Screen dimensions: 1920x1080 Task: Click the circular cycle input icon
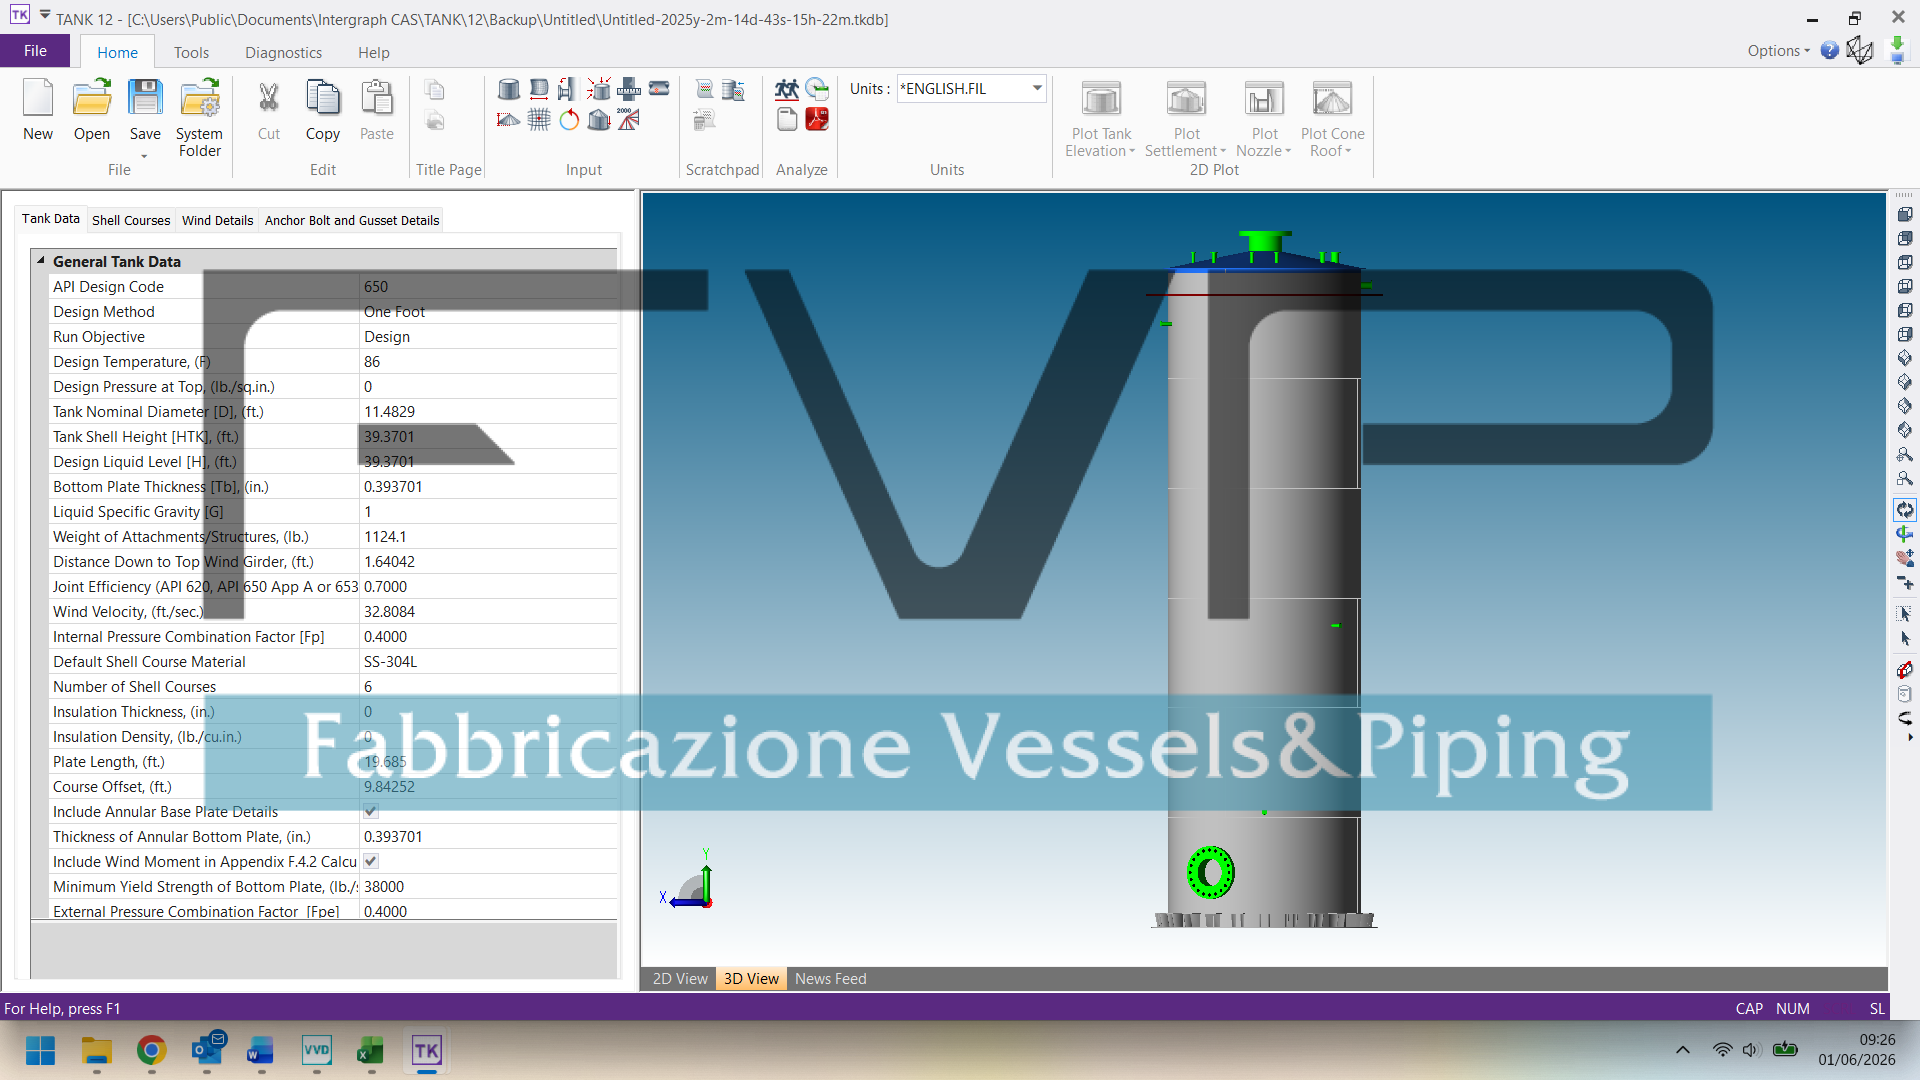(x=569, y=120)
